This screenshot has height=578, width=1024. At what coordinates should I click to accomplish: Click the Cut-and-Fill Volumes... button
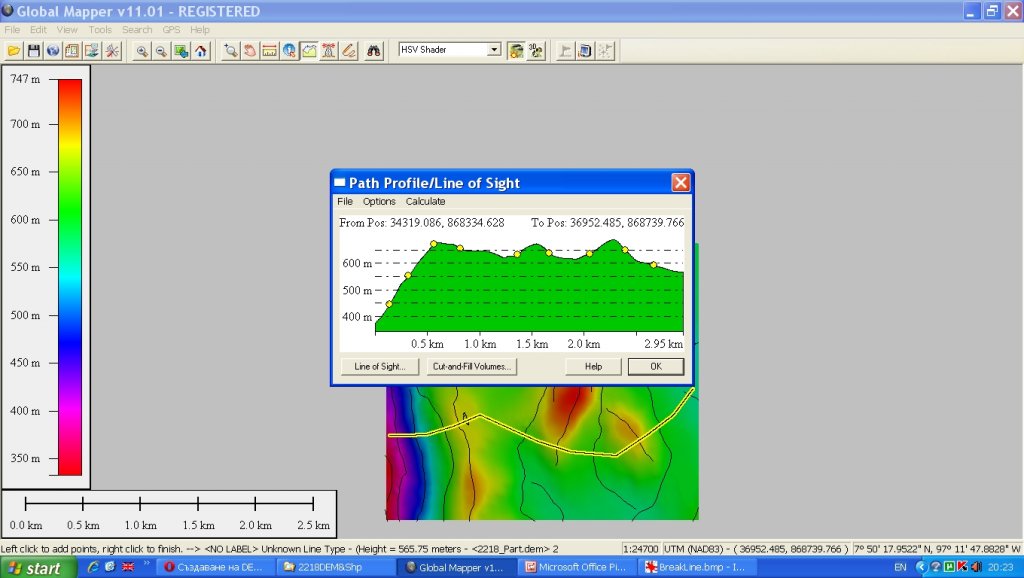click(472, 367)
